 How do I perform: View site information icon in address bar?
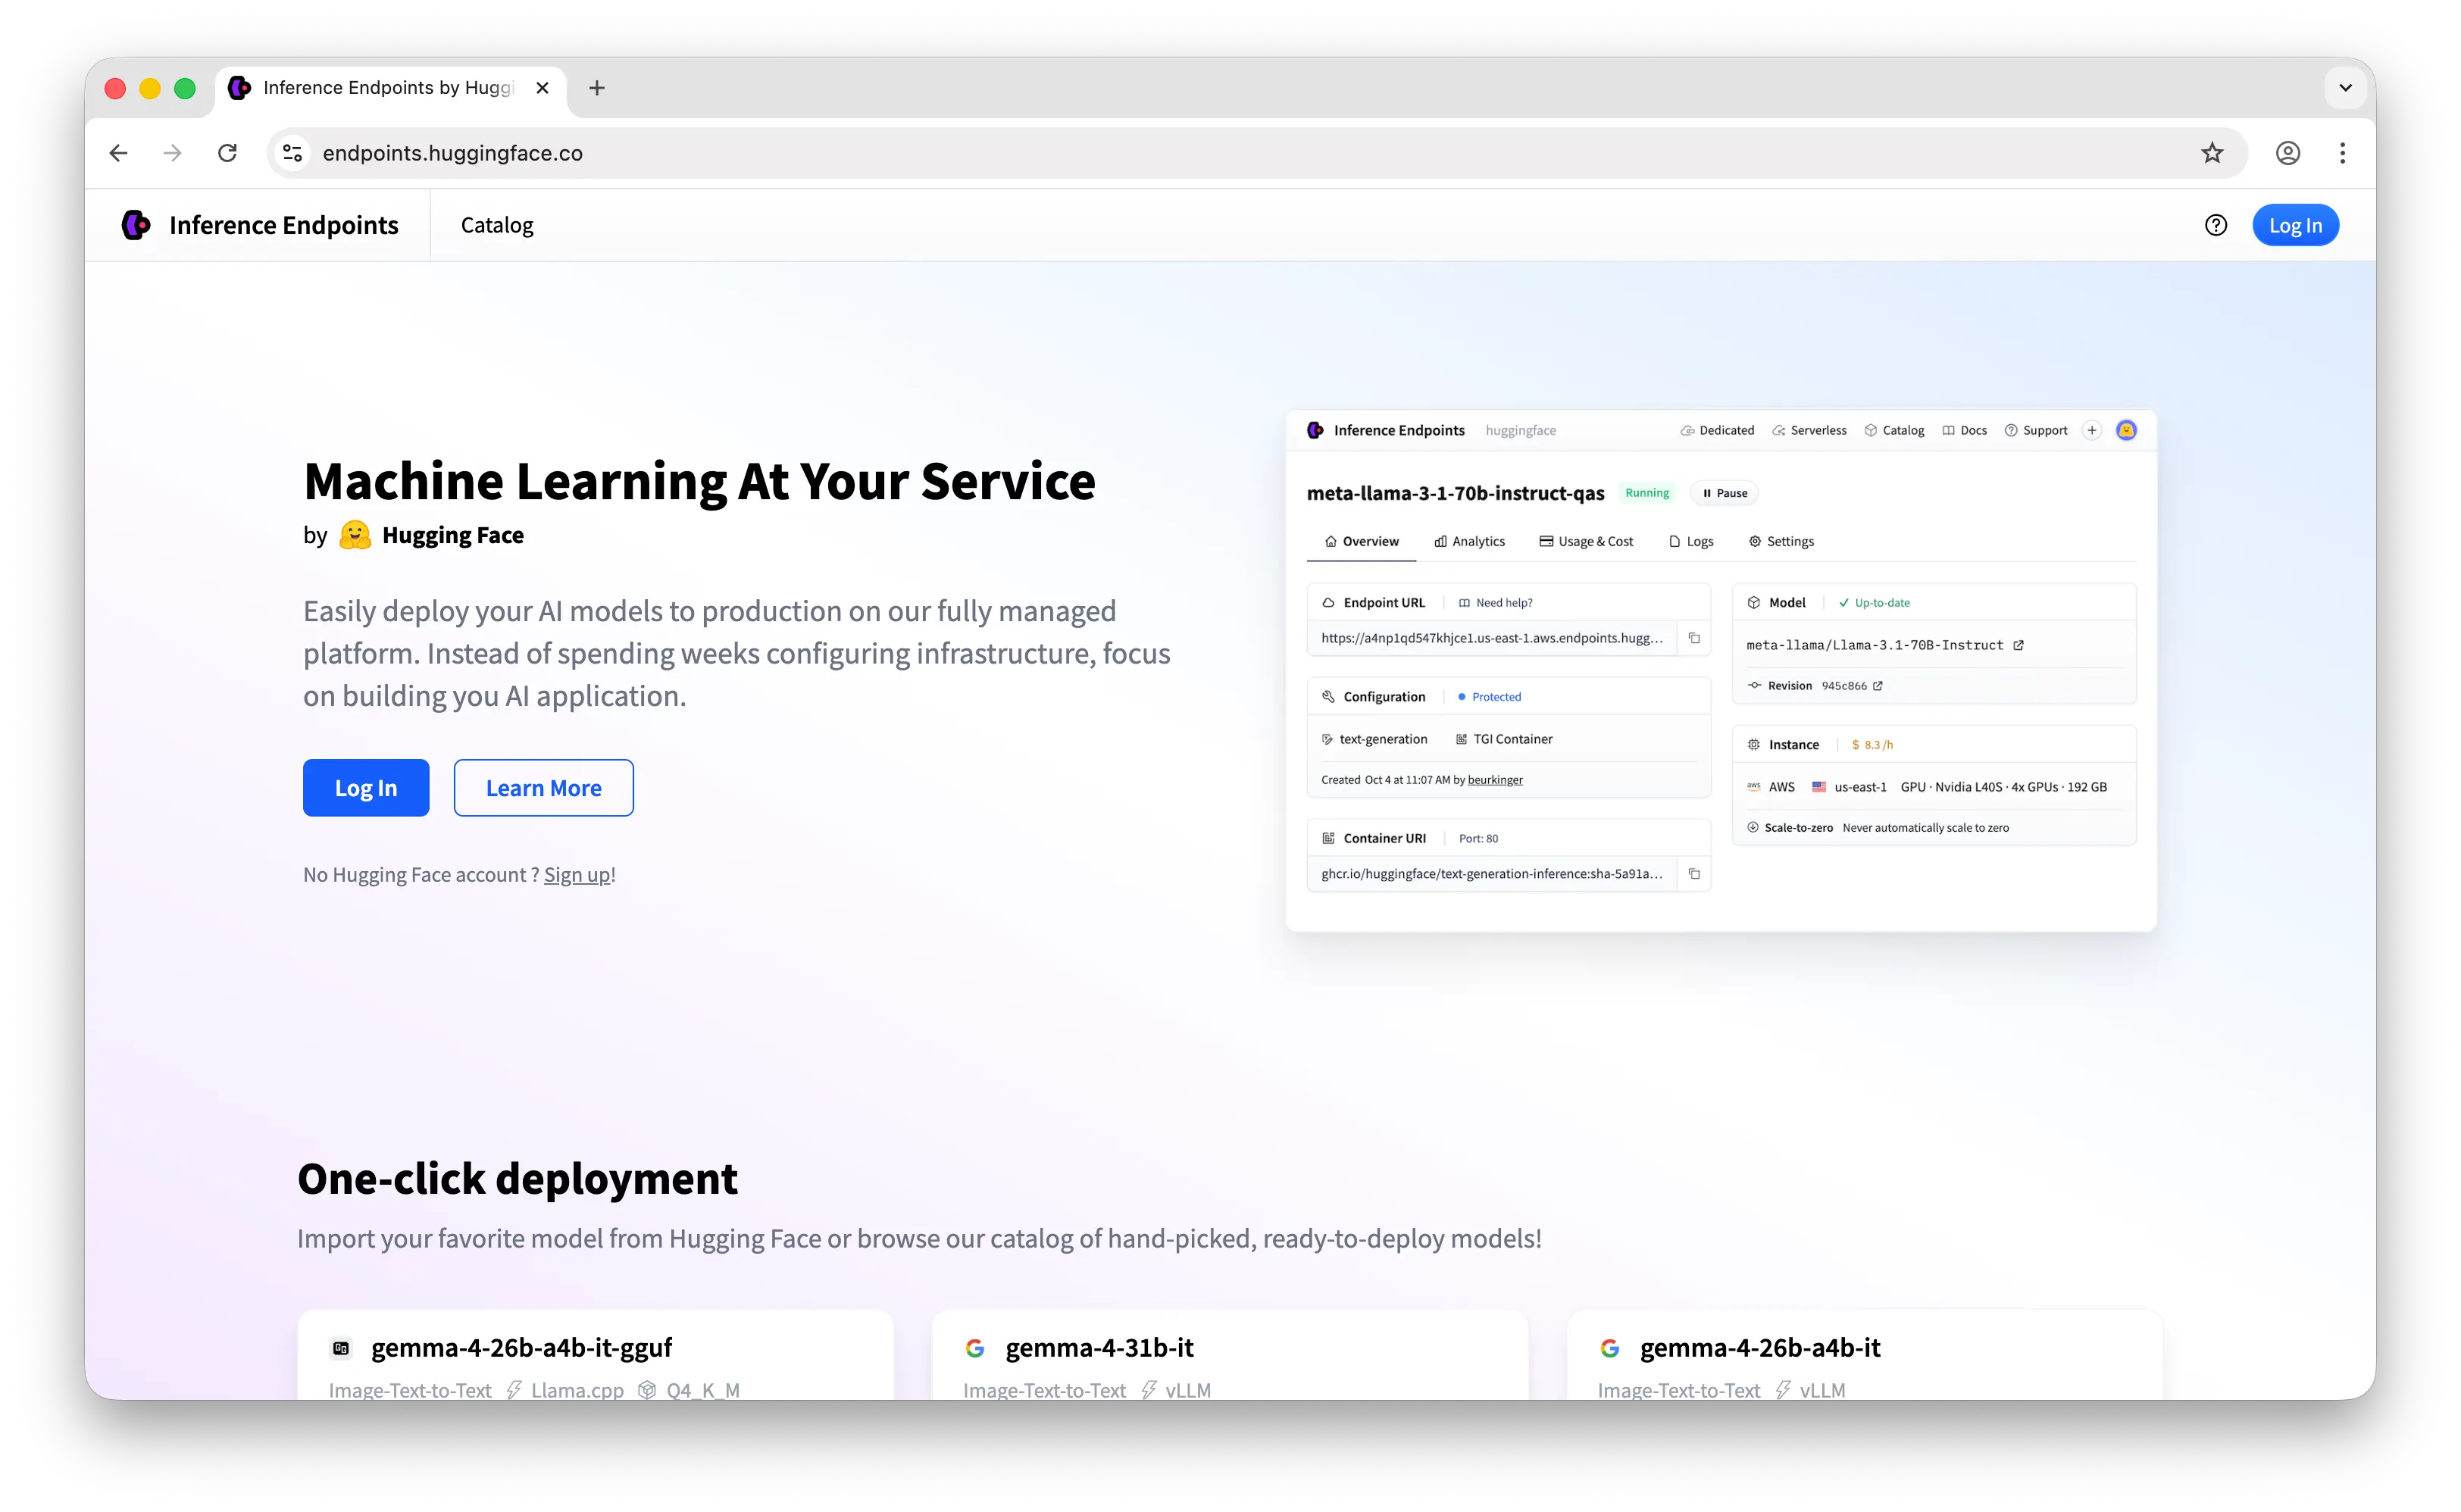point(292,153)
